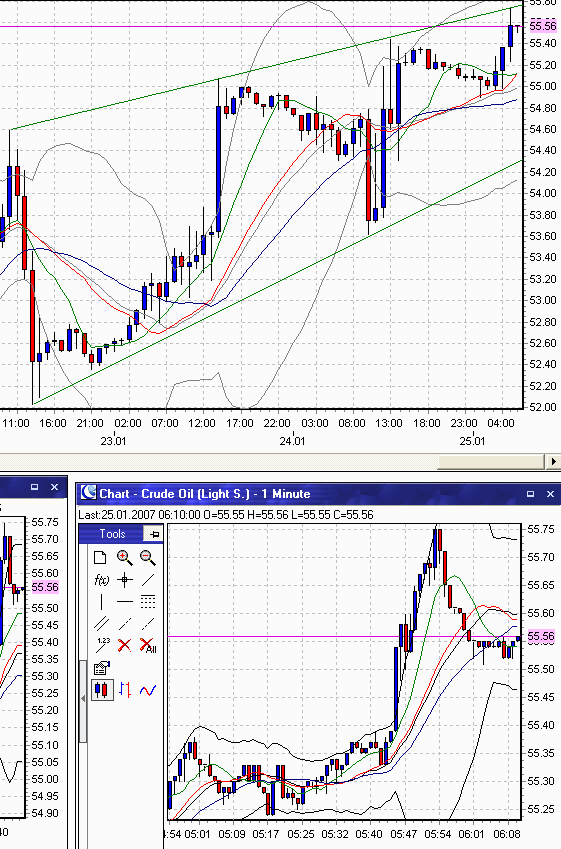The height and width of the screenshot is (849, 561).
Task: Select the 1.23 measurement line tool
Action: tap(102, 645)
